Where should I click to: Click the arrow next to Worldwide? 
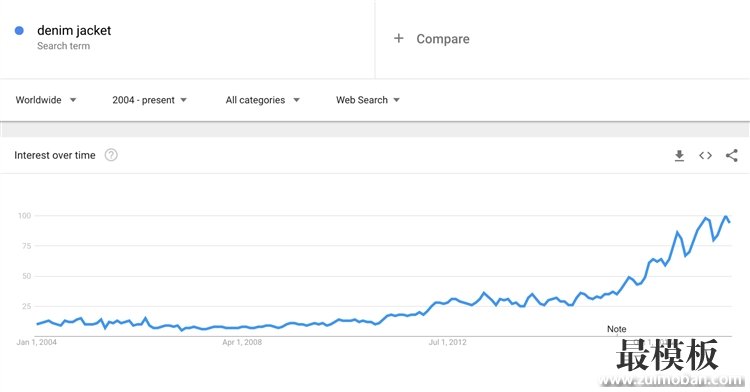[x=73, y=100]
